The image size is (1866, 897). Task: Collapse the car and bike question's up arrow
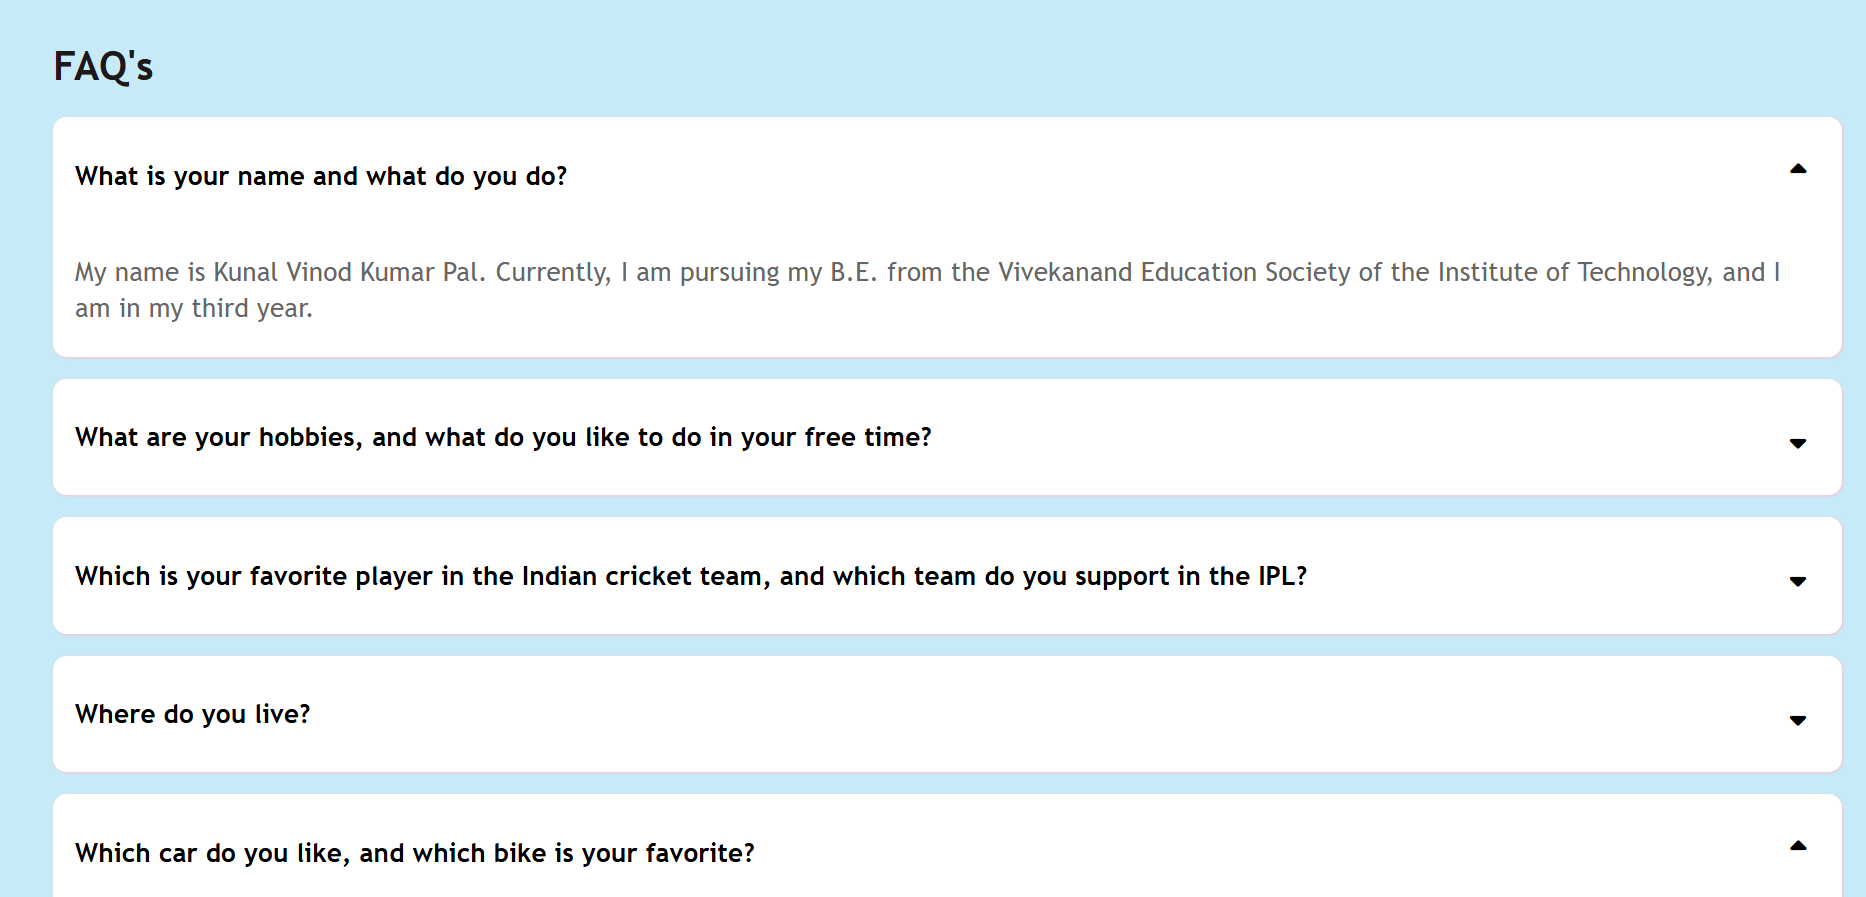point(1797,846)
